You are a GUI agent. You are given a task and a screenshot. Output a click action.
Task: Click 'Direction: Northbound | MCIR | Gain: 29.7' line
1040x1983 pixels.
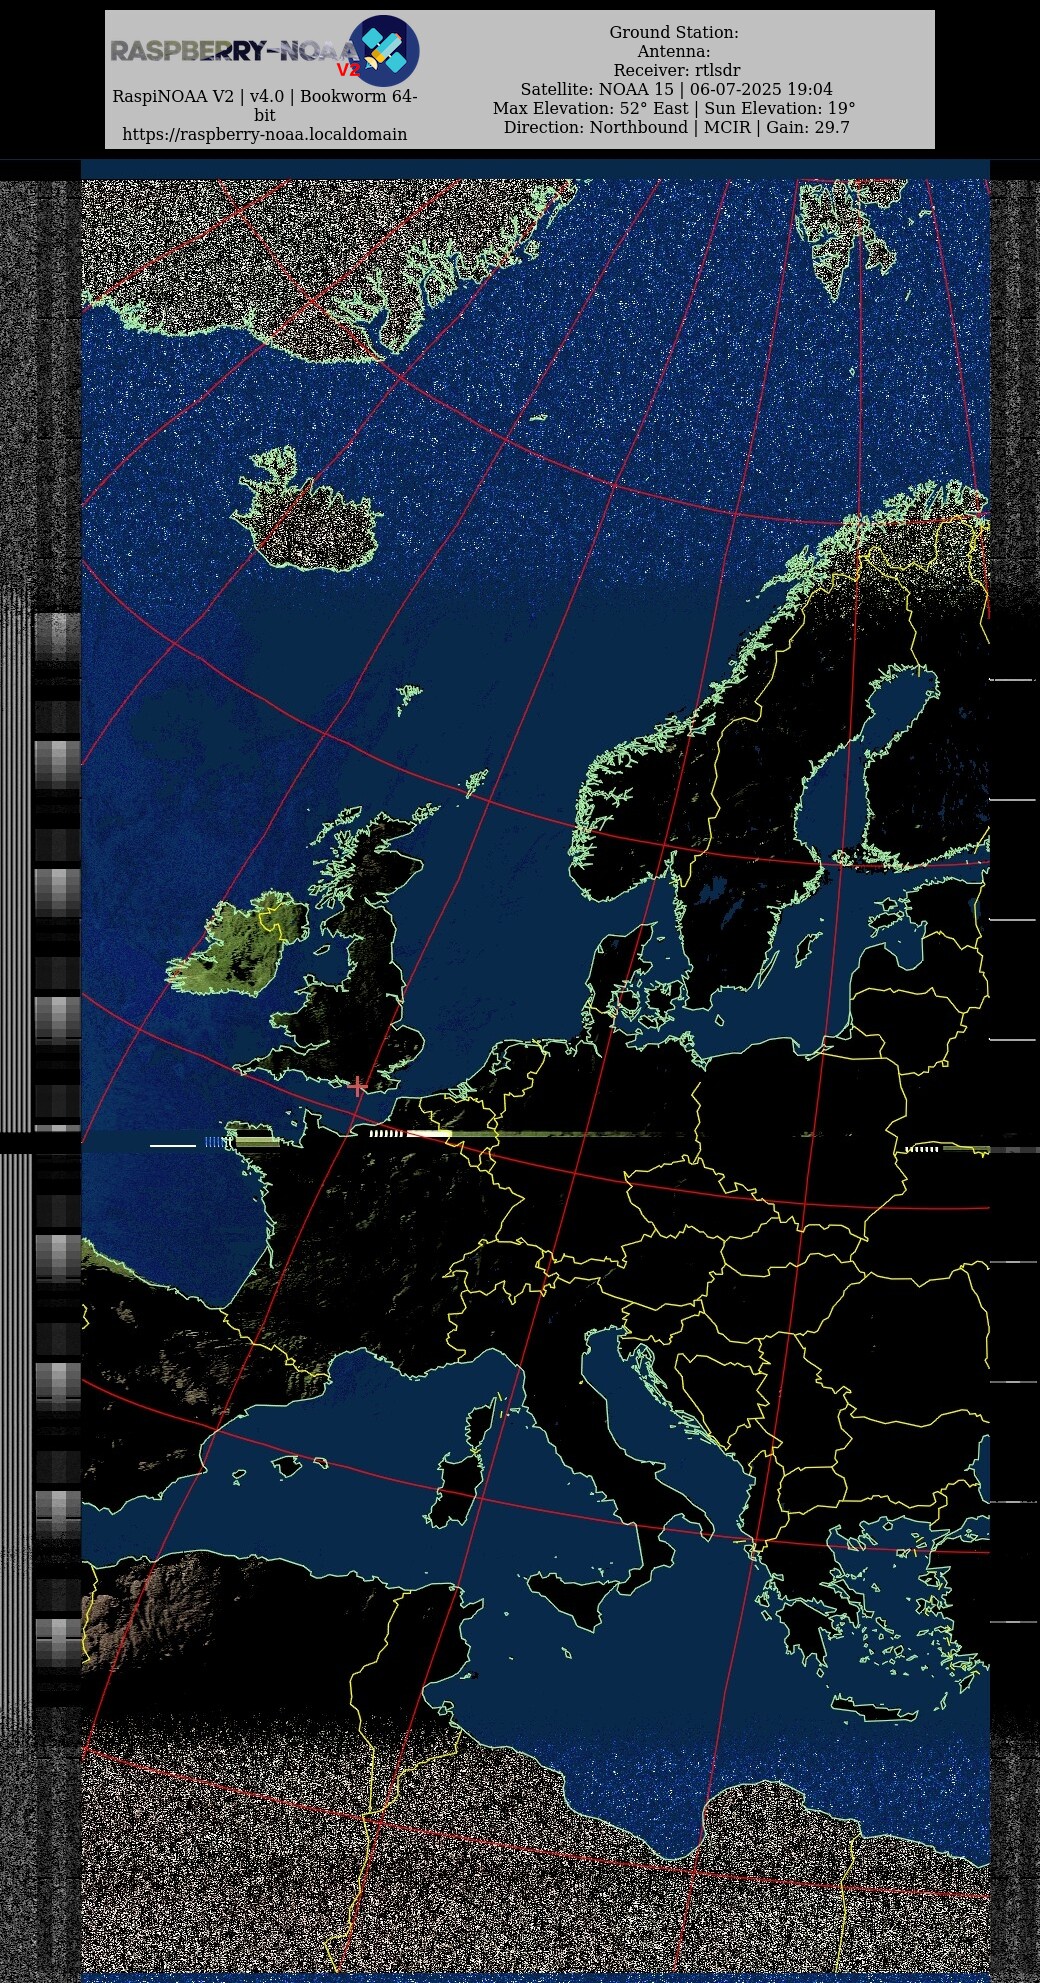click(x=676, y=127)
